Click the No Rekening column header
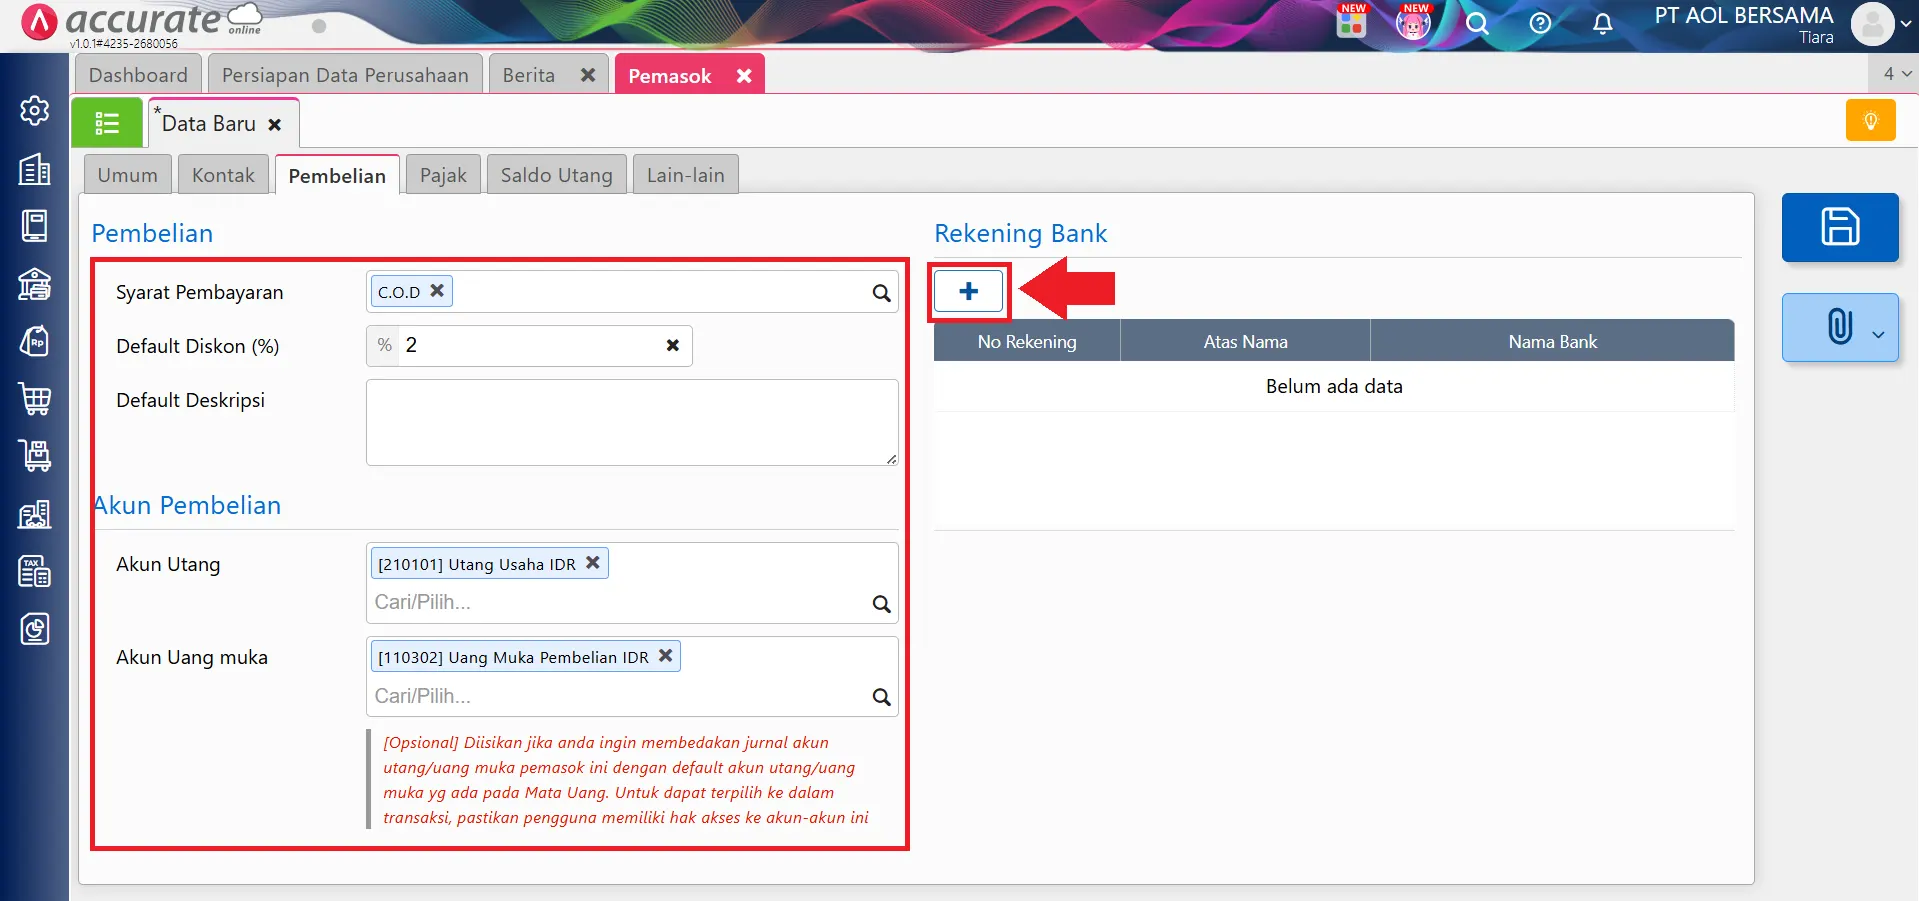Image resolution: width=1919 pixels, height=901 pixels. click(x=1027, y=341)
